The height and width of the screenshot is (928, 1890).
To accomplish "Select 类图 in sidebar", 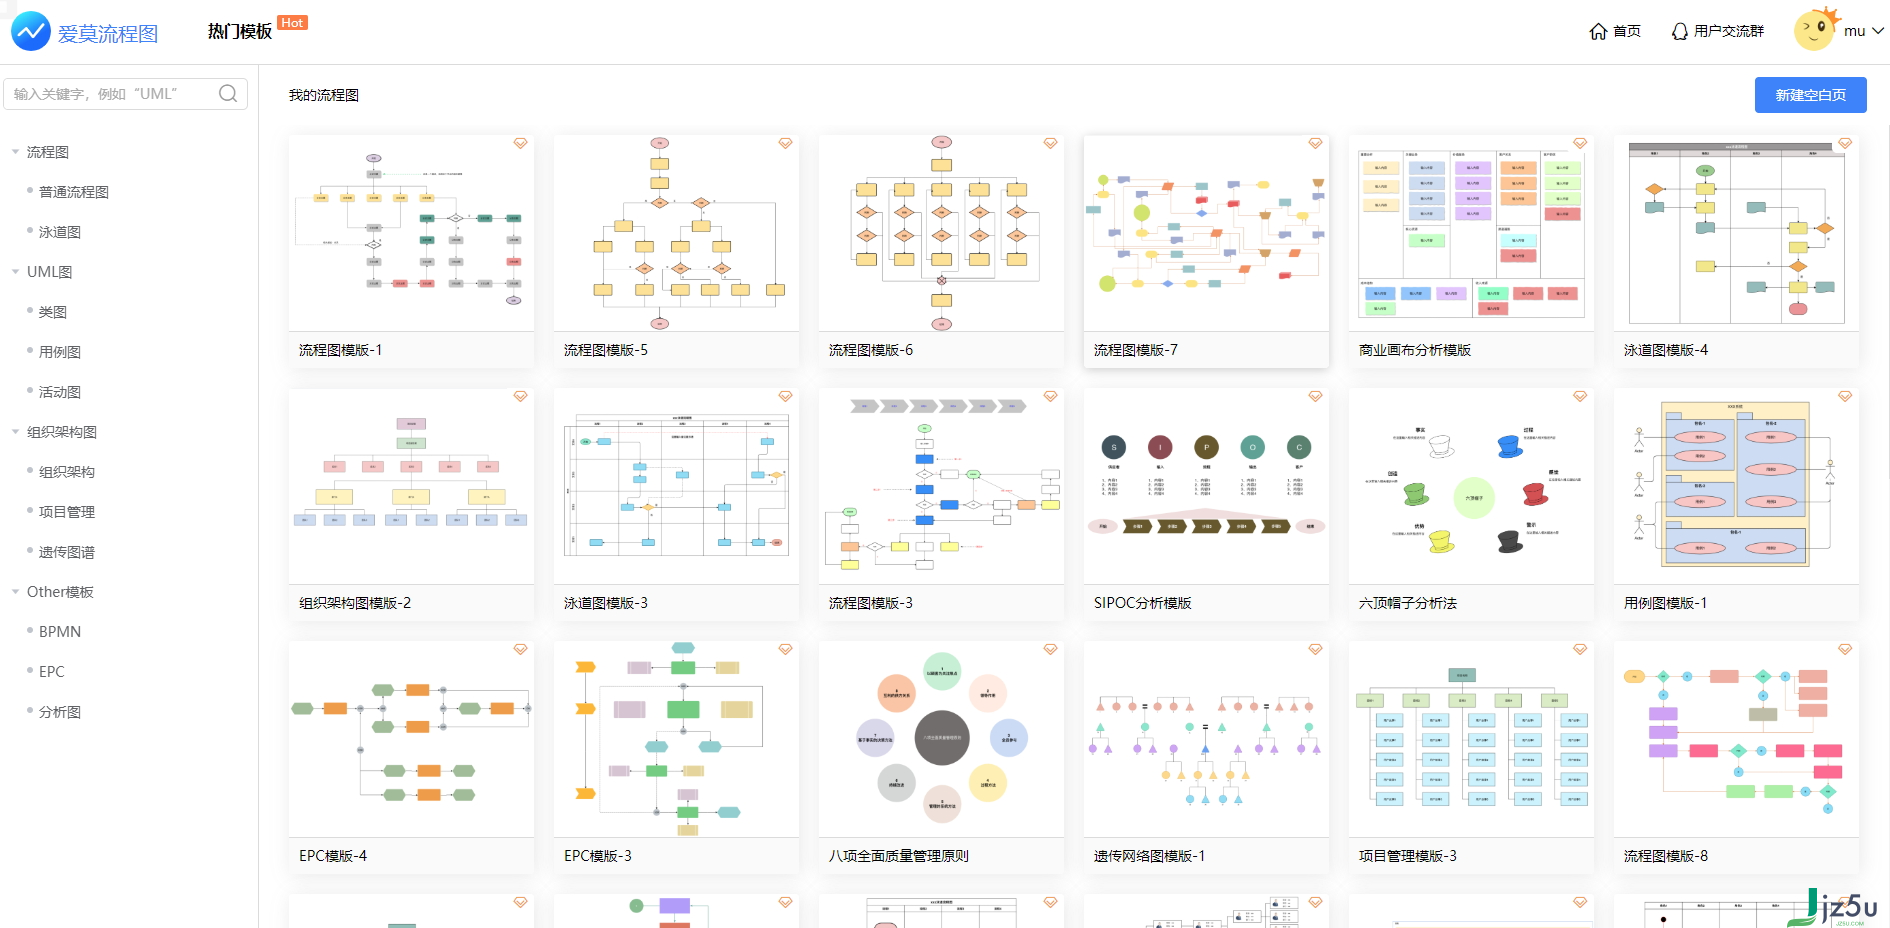I will pyautogui.click(x=53, y=312).
